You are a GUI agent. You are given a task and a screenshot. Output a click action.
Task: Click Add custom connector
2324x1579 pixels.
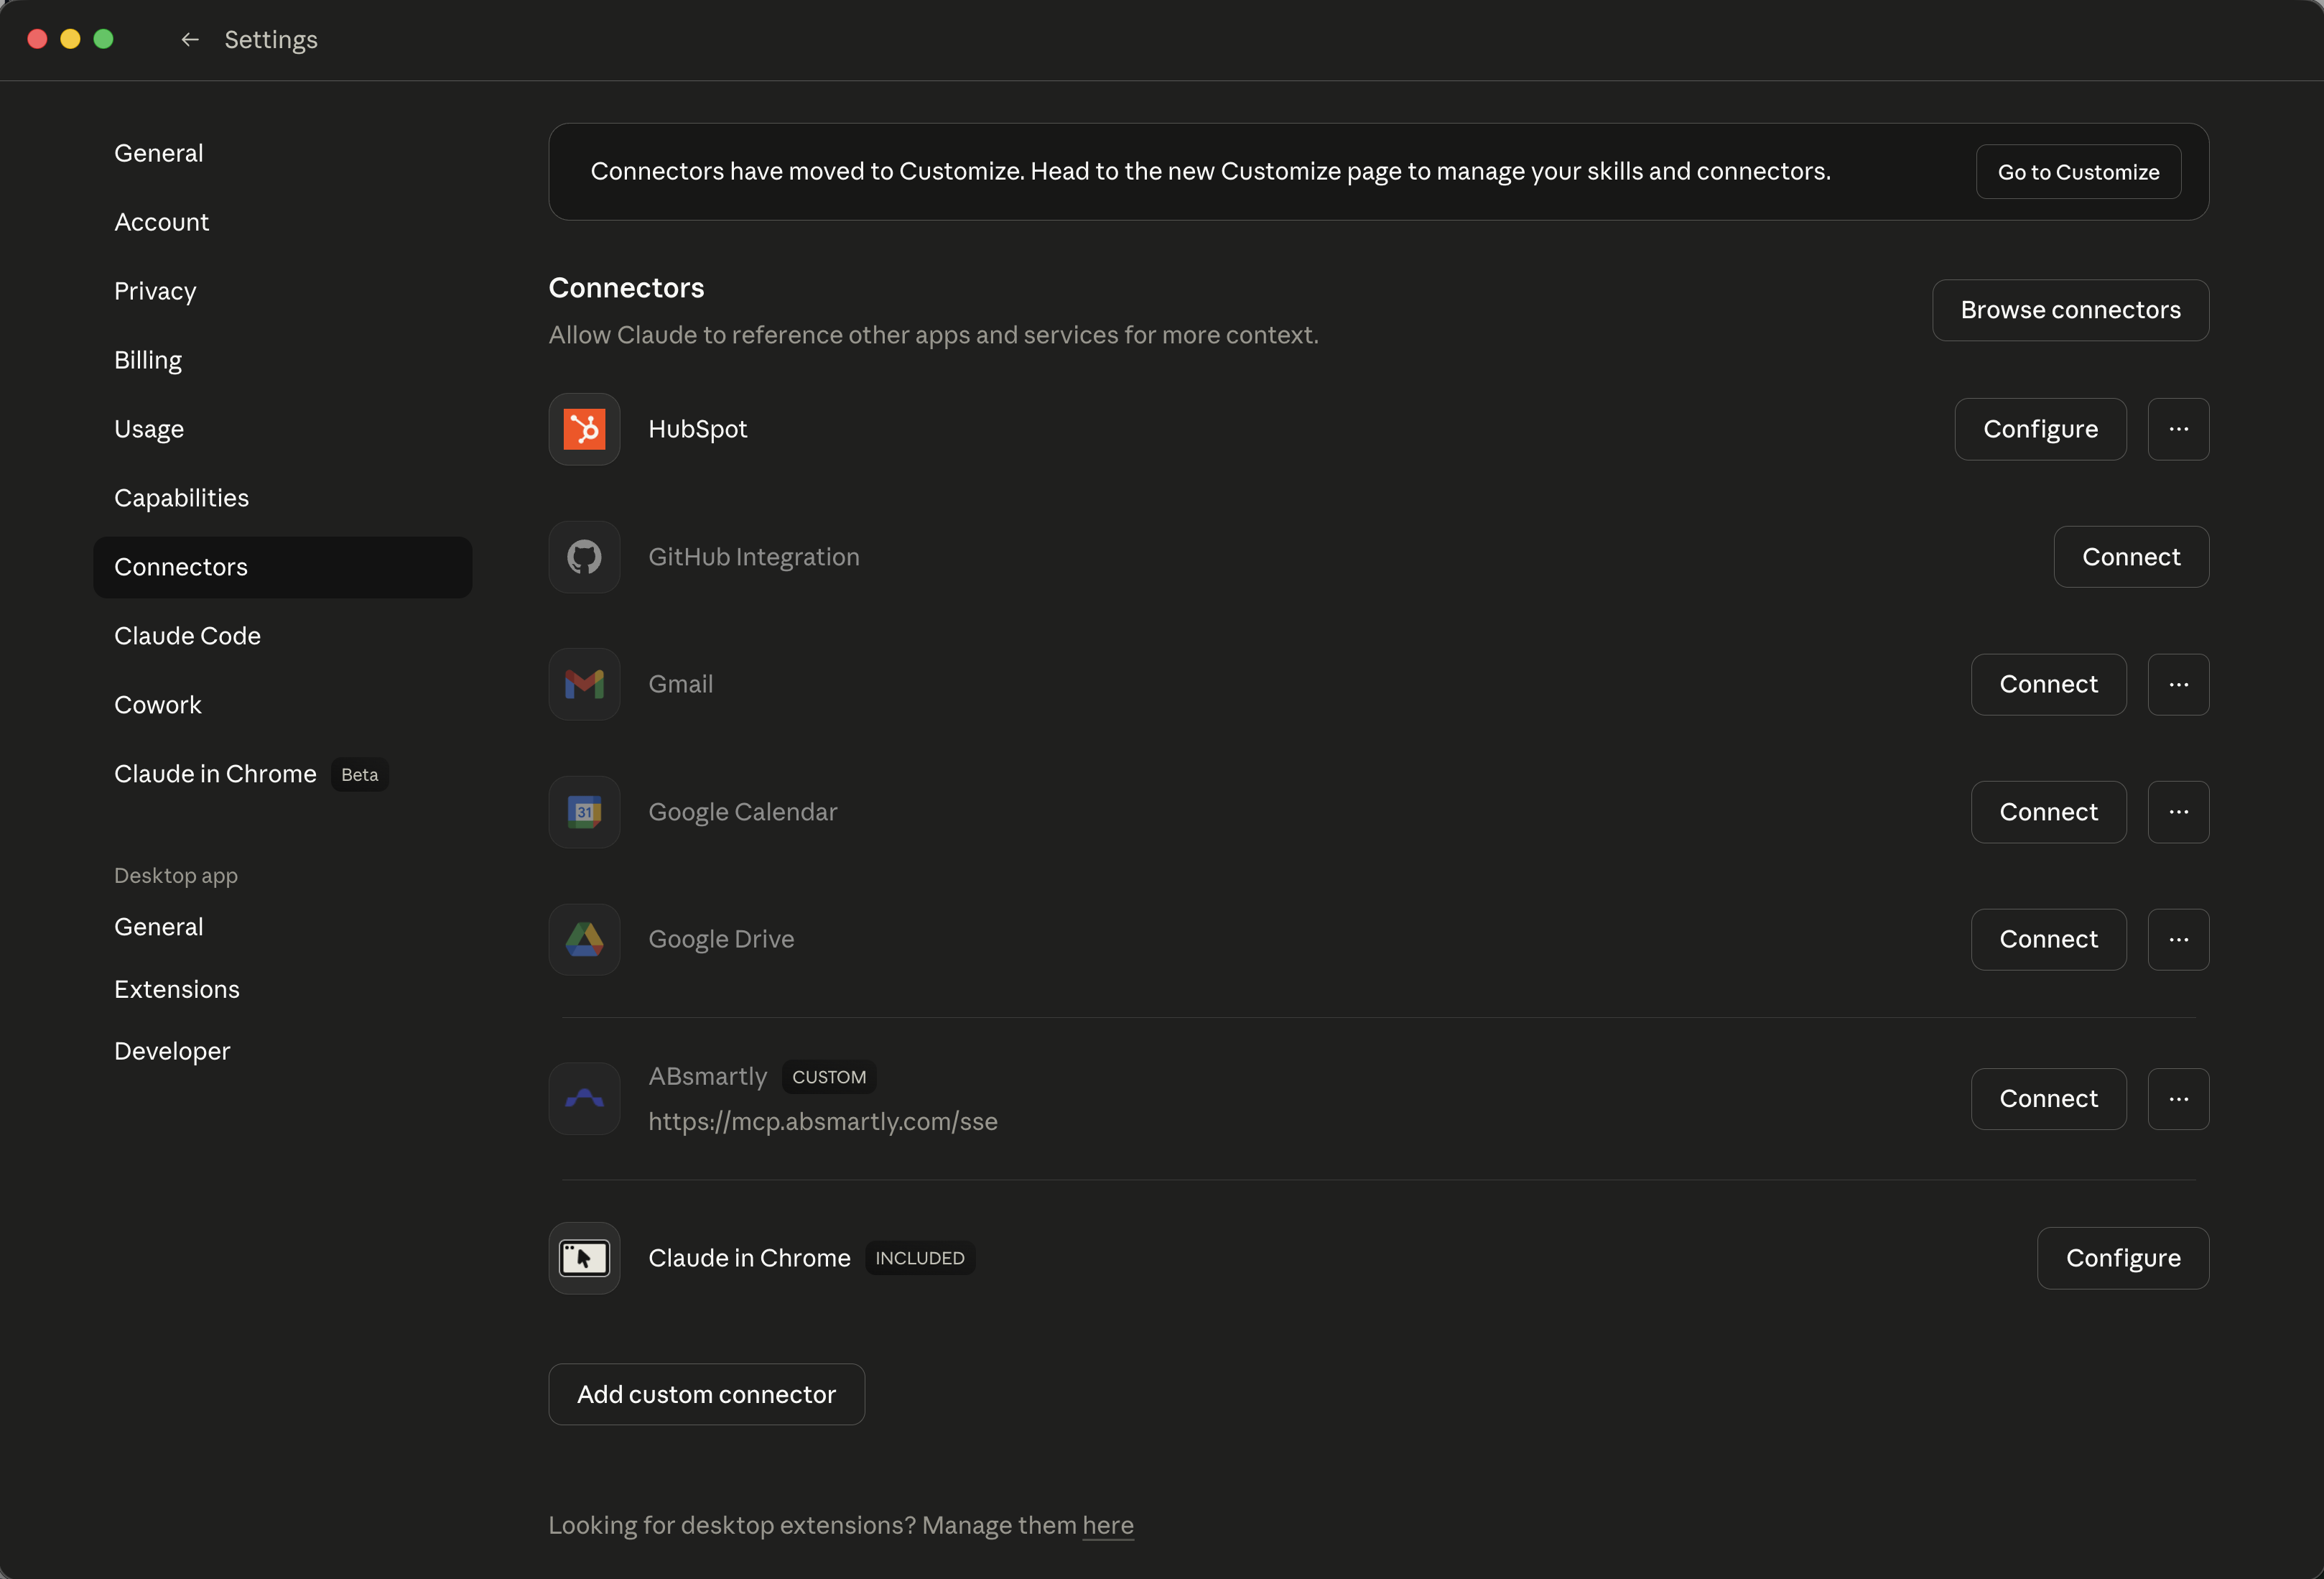(x=706, y=1394)
